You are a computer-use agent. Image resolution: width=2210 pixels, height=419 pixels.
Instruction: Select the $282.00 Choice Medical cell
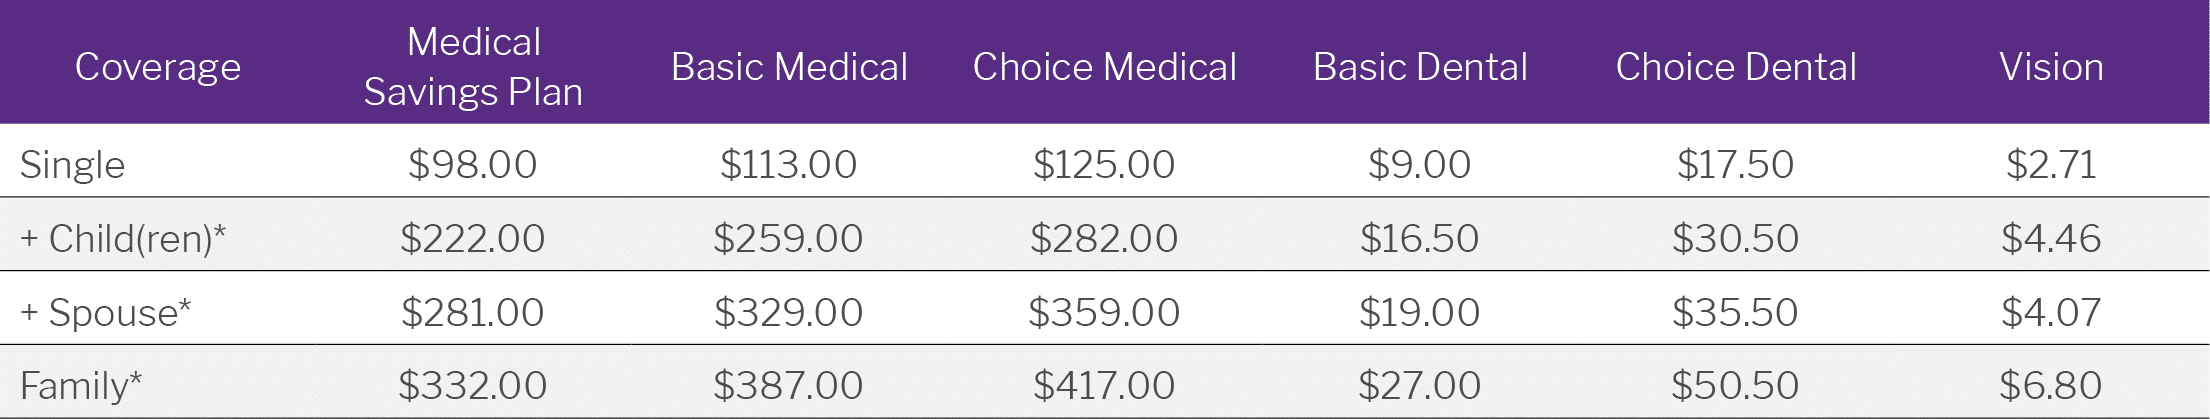click(x=1105, y=239)
